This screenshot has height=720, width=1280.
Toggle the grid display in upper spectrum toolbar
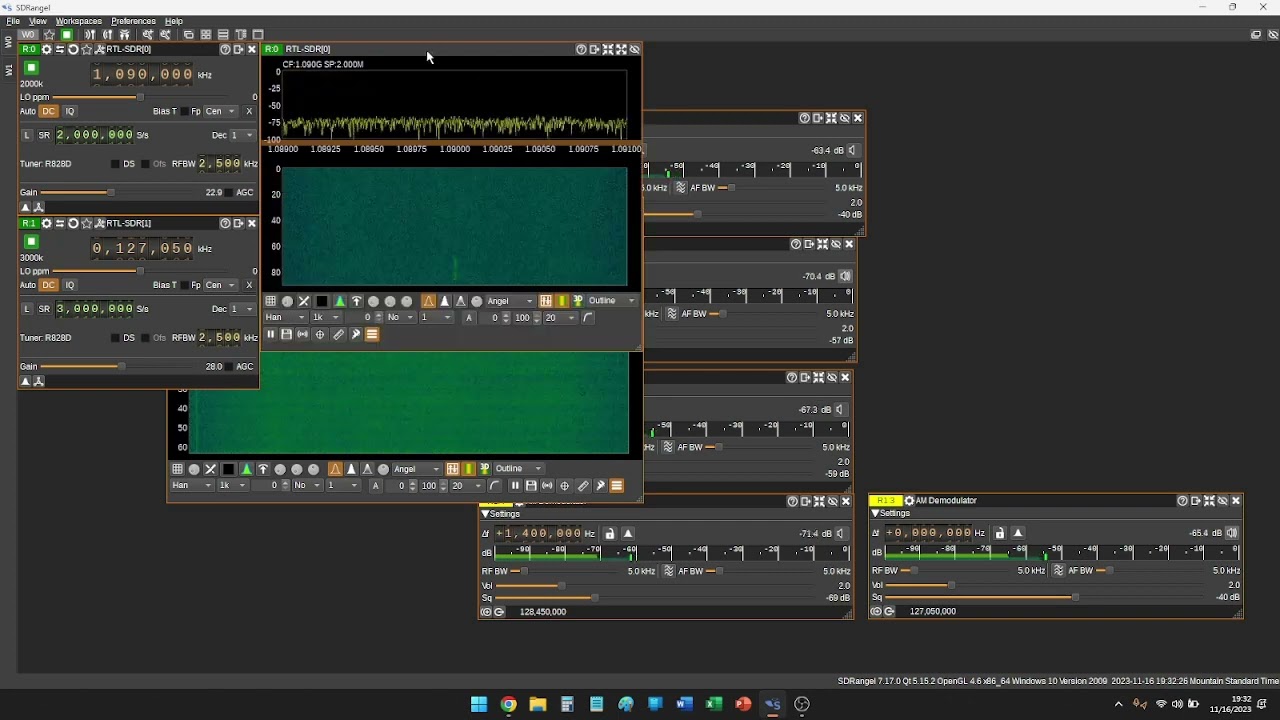pyautogui.click(x=271, y=301)
